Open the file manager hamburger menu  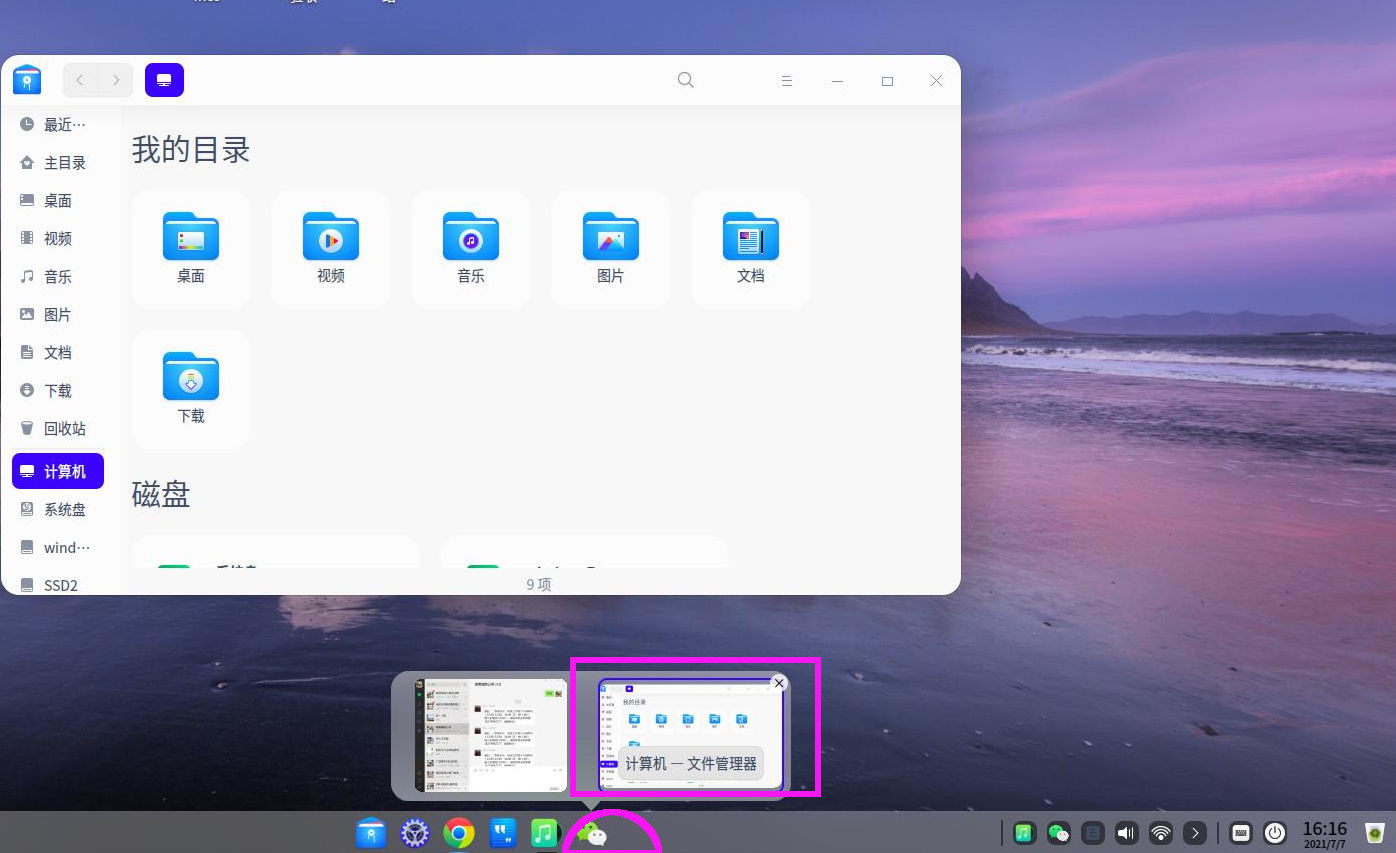pos(787,81)
